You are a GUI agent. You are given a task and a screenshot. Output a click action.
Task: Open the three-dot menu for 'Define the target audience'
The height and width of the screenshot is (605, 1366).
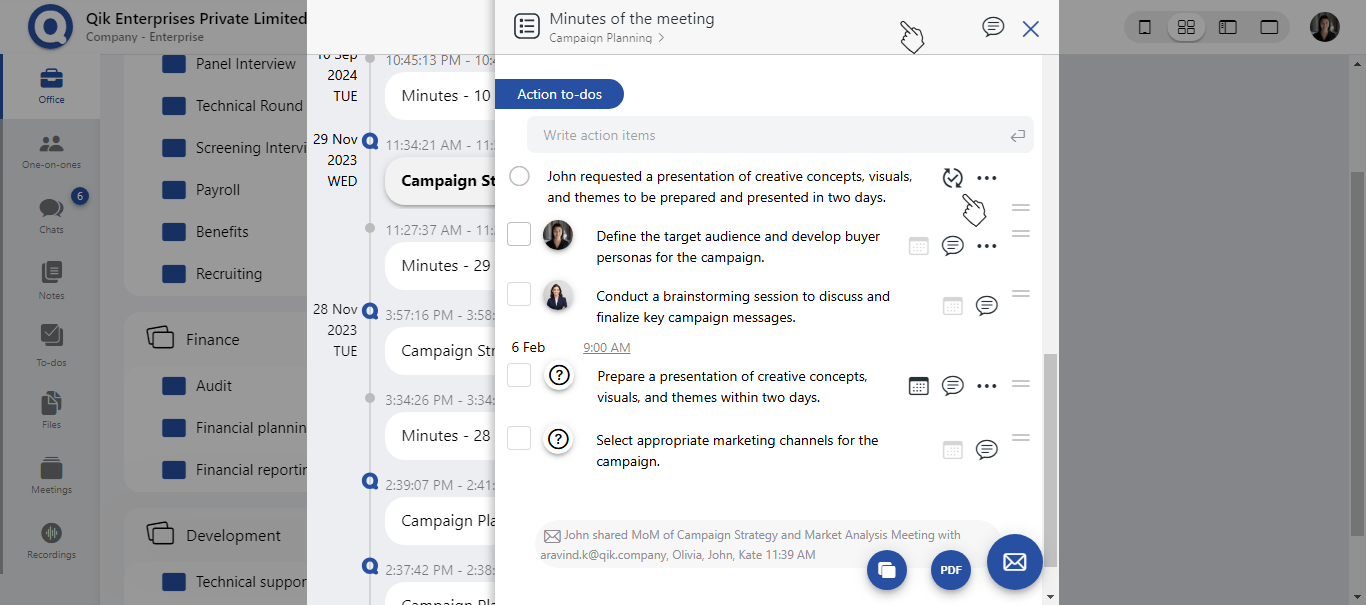986,246
